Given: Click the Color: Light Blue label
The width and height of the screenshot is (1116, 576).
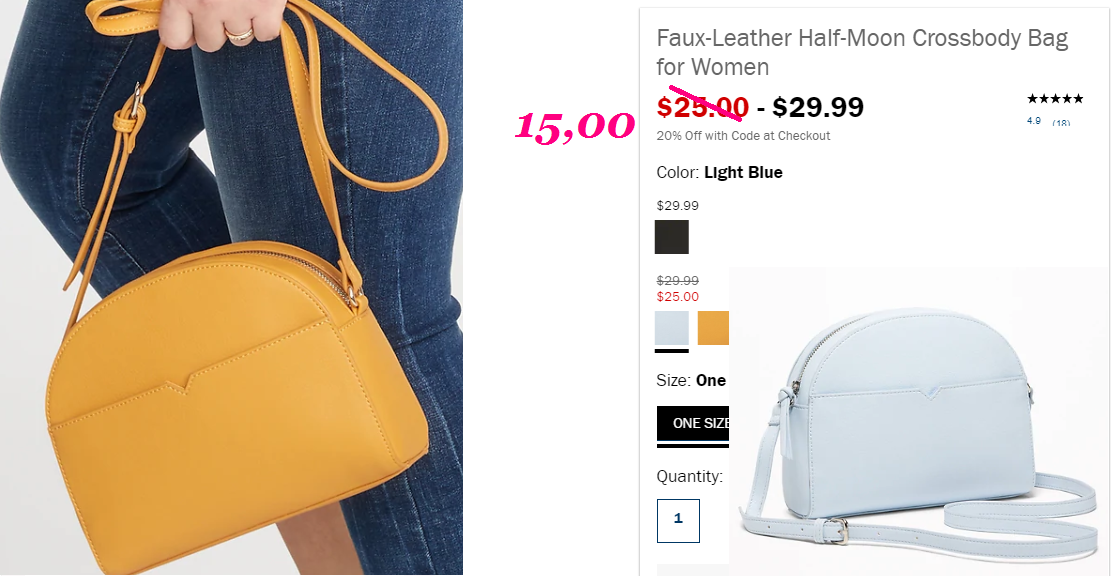Looking at the screenshot, I should pos(720,172).
